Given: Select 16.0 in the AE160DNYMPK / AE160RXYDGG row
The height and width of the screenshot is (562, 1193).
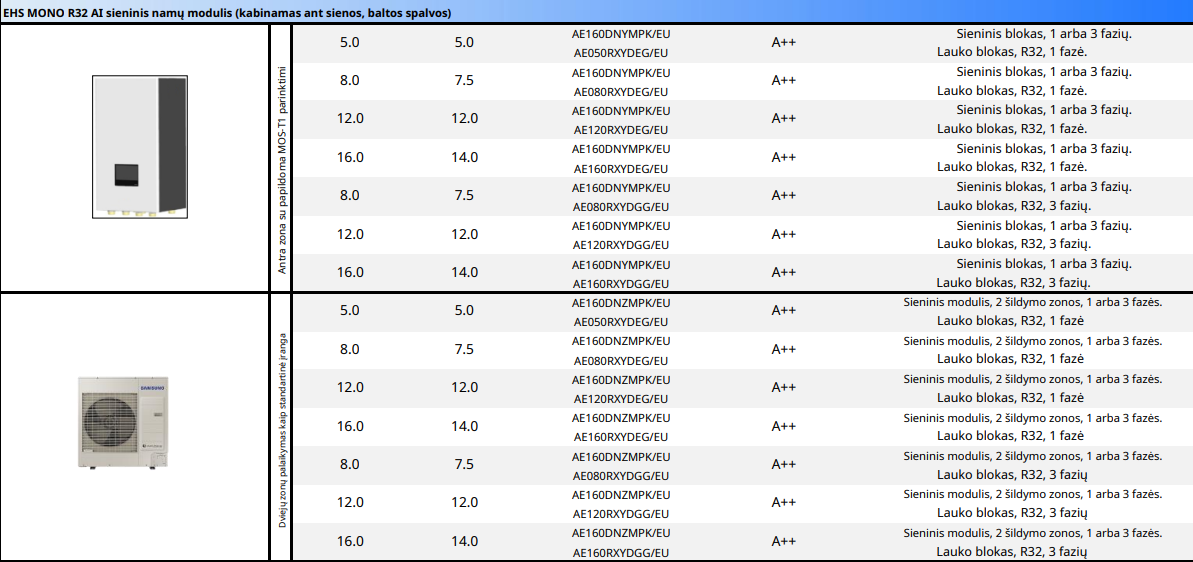Looking at the screenshot, I should coord(350,272).
